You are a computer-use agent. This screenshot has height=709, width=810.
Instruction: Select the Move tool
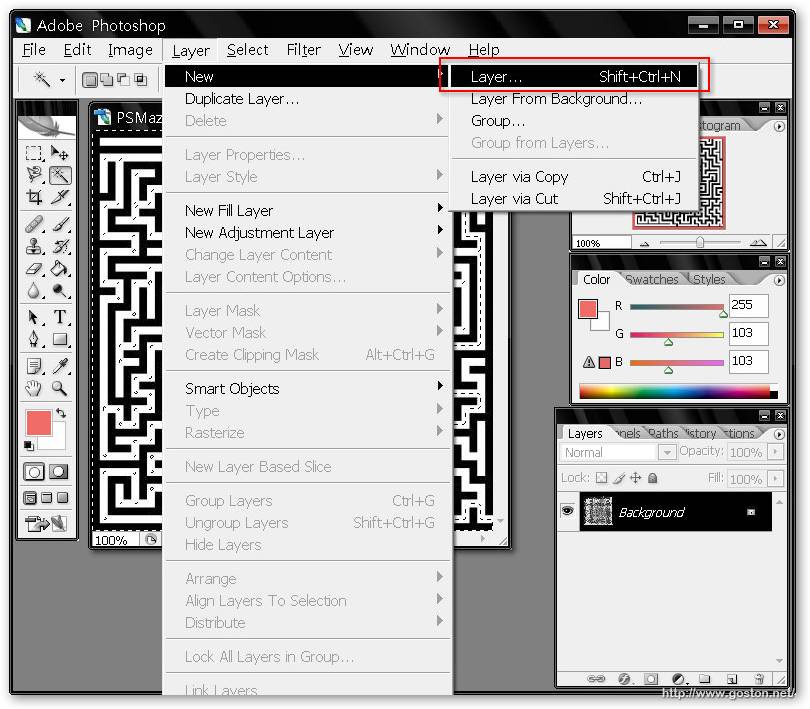[x=59, y=153]
